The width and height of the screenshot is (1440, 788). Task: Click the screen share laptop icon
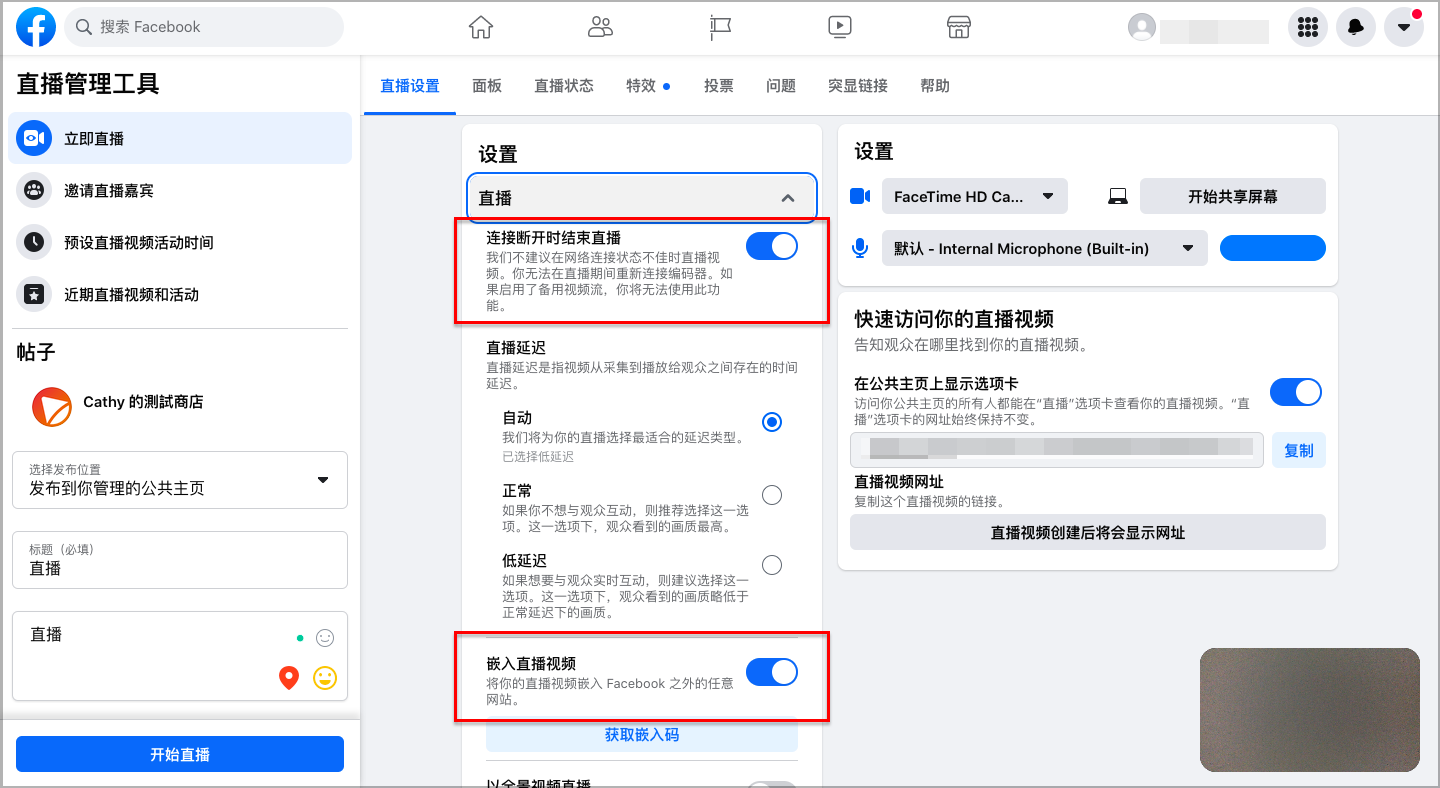(x=1118, y=197)
